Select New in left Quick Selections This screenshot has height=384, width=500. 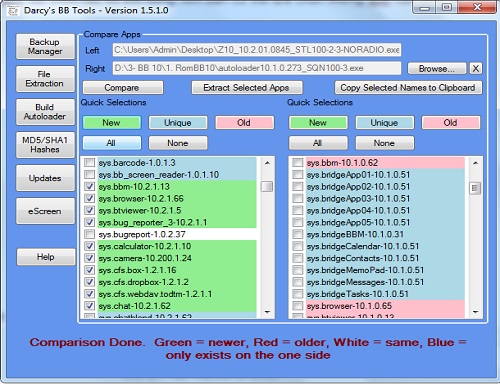click(112, 123)
